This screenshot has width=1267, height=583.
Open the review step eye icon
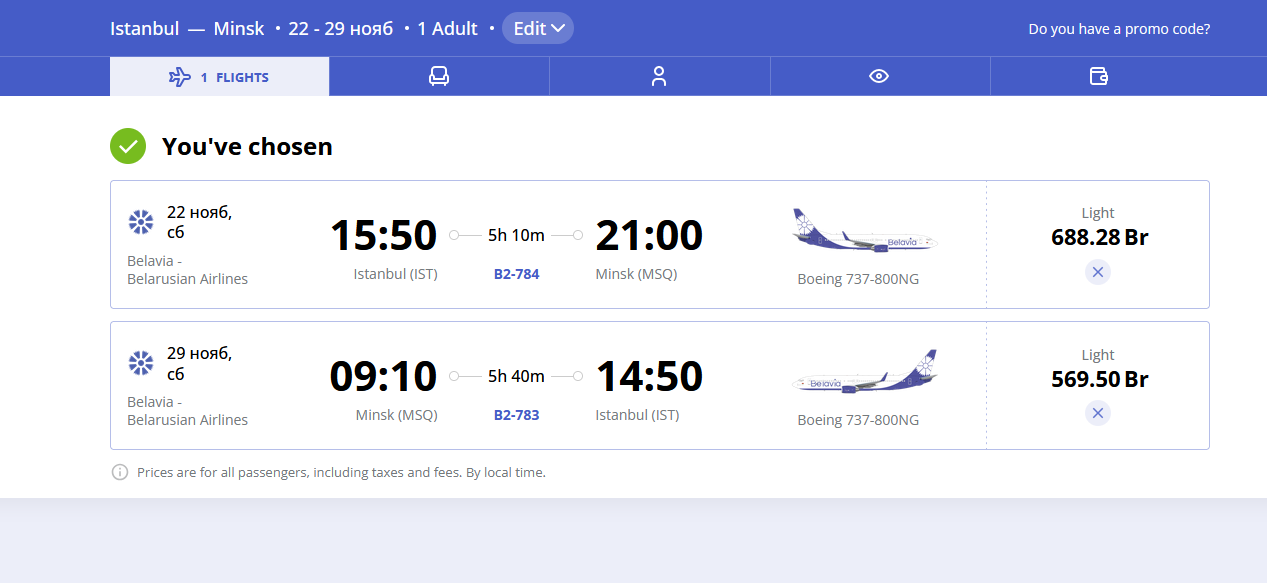pos(879,76)
